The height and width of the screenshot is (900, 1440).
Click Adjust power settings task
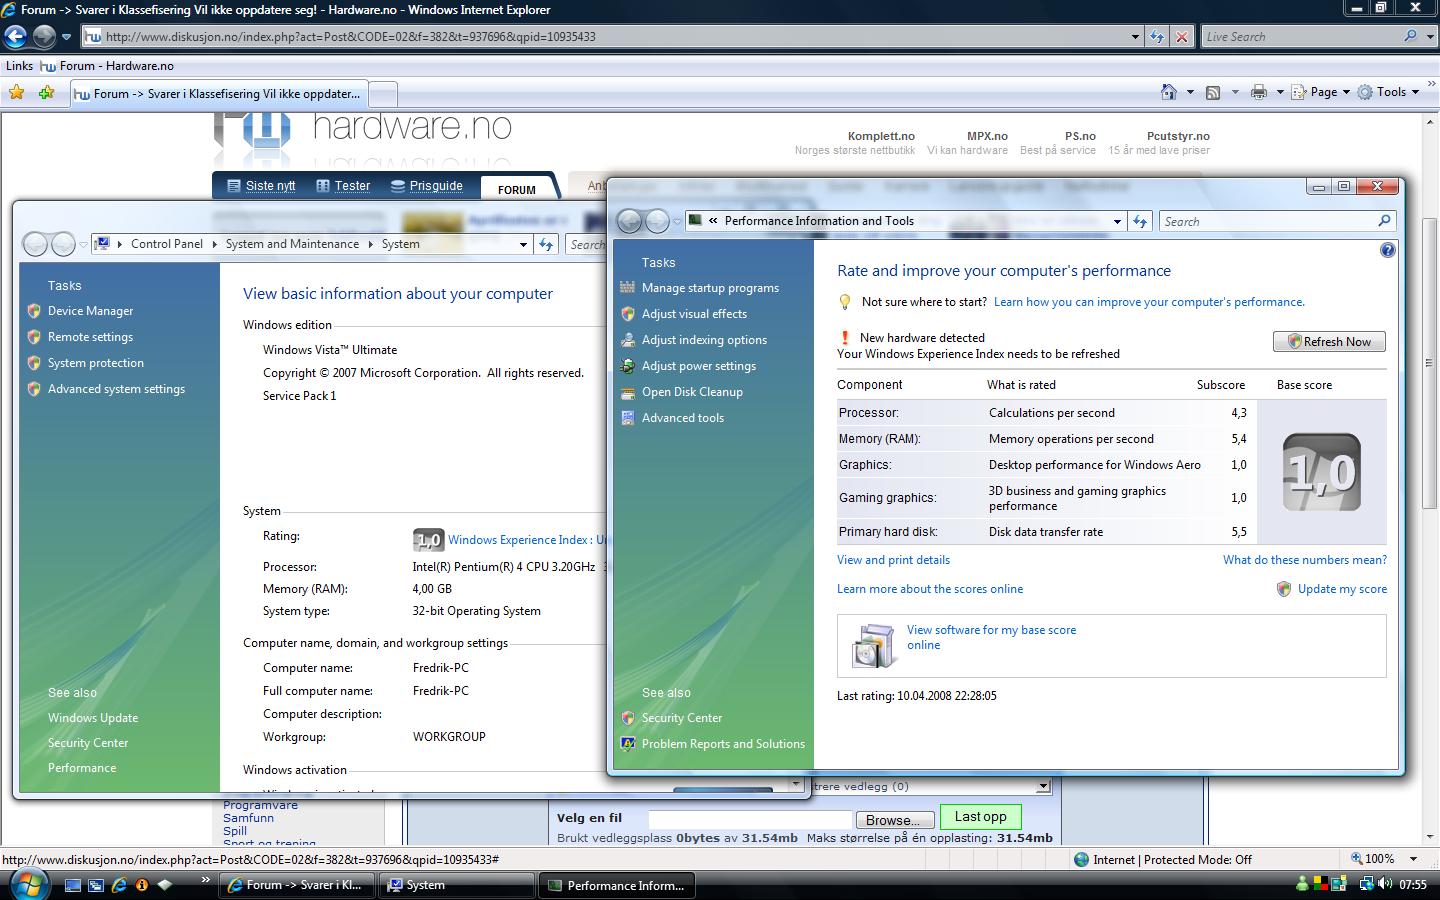[699, 366]
